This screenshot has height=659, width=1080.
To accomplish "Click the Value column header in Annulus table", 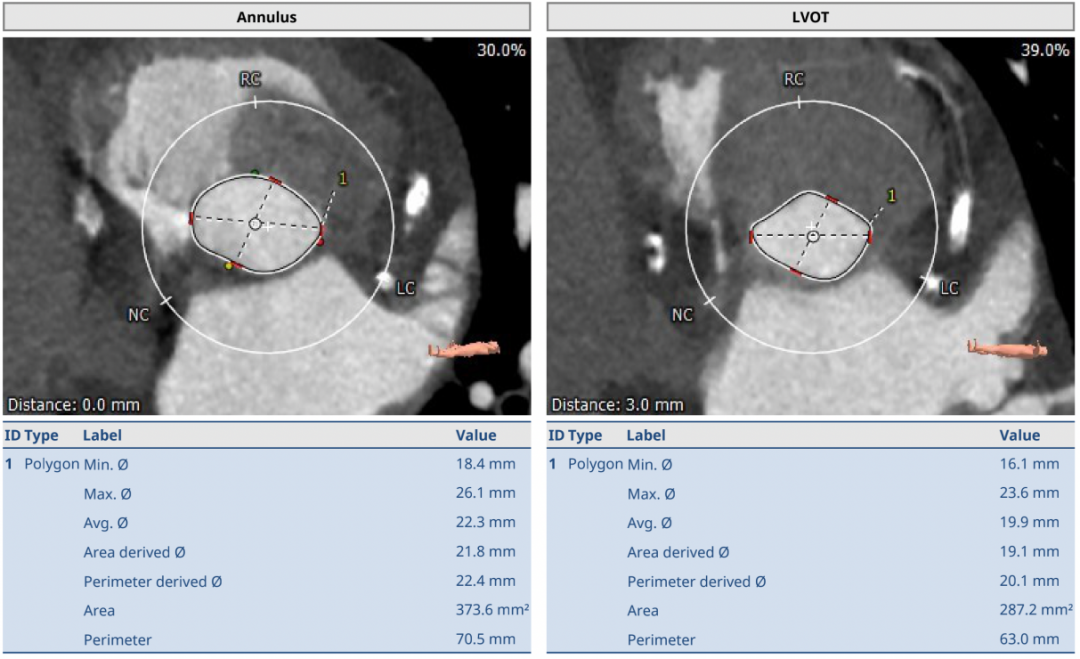I will pos(476,435).
